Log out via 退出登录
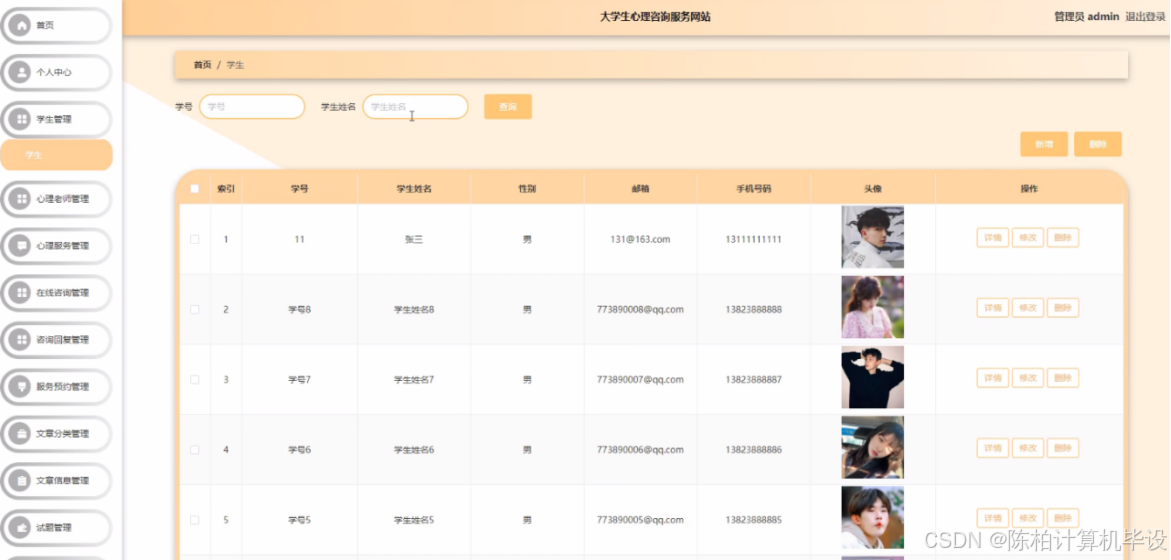 click(1145, 16)
